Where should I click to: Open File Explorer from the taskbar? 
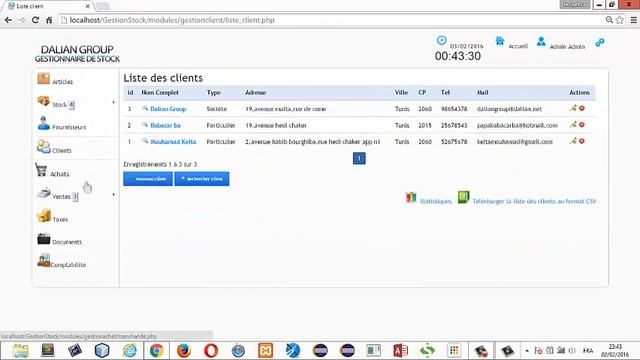[x=20, y=351]
